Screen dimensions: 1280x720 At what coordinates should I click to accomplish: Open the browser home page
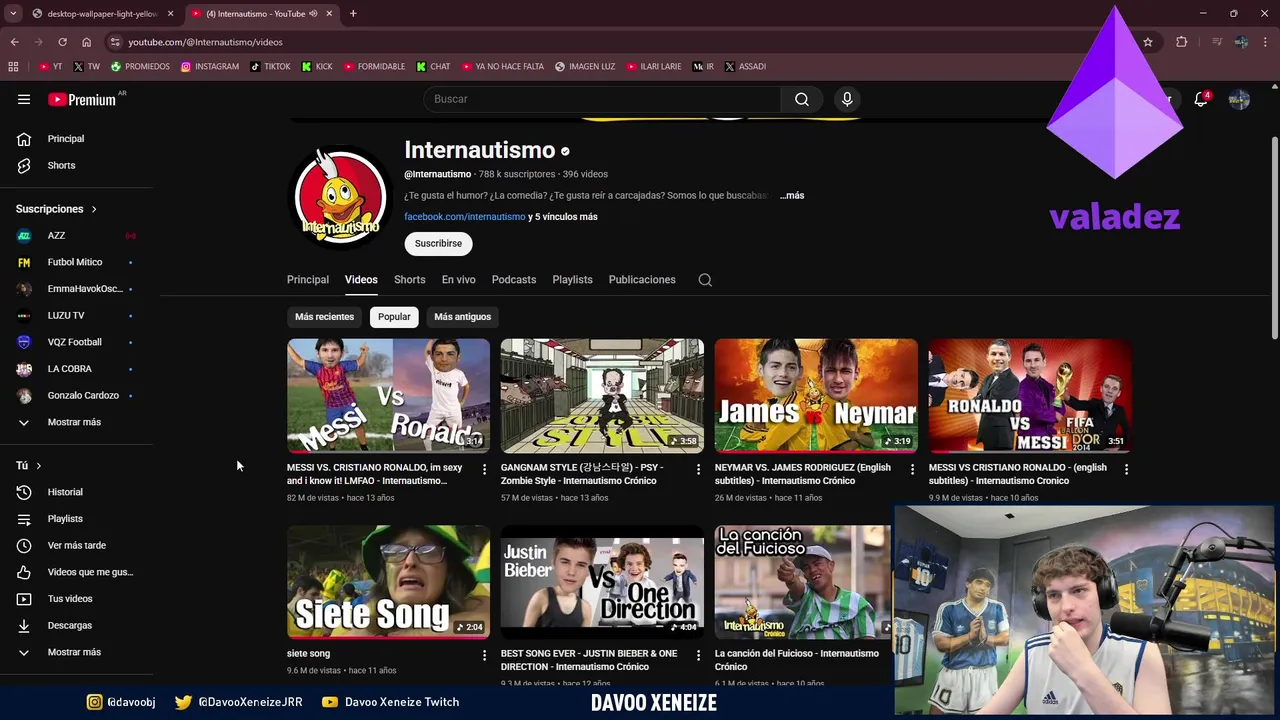pyautogui.click(x=86, y=42)
